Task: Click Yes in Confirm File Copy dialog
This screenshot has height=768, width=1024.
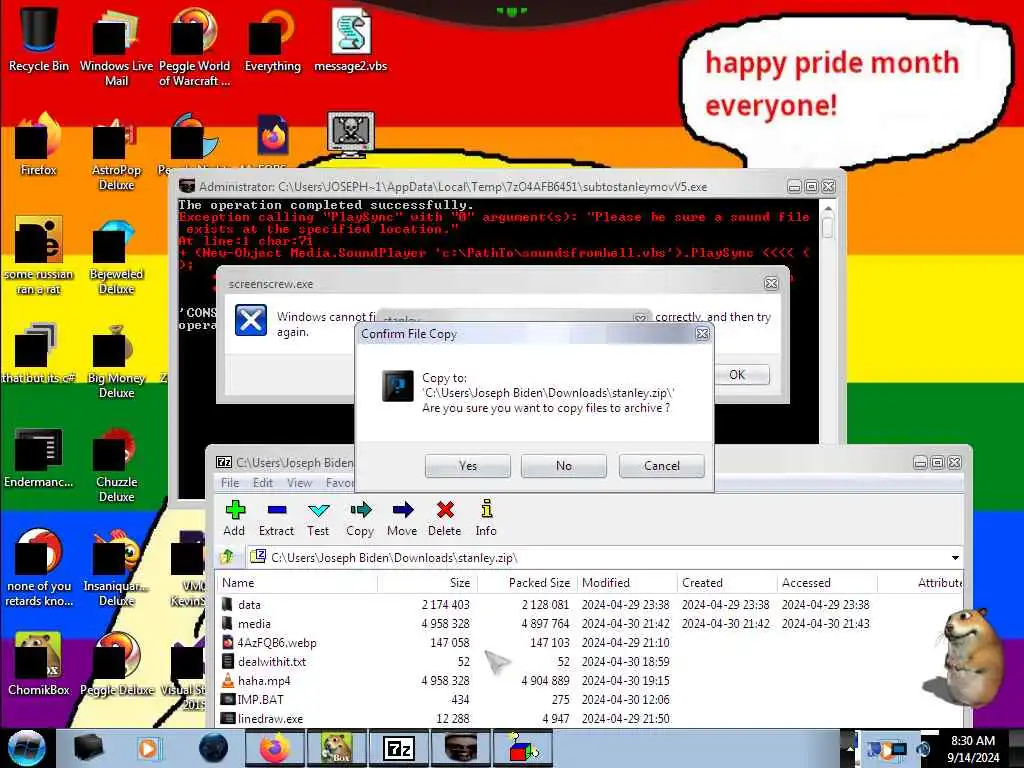Action: pyautogui.click(x=468, y=466)
